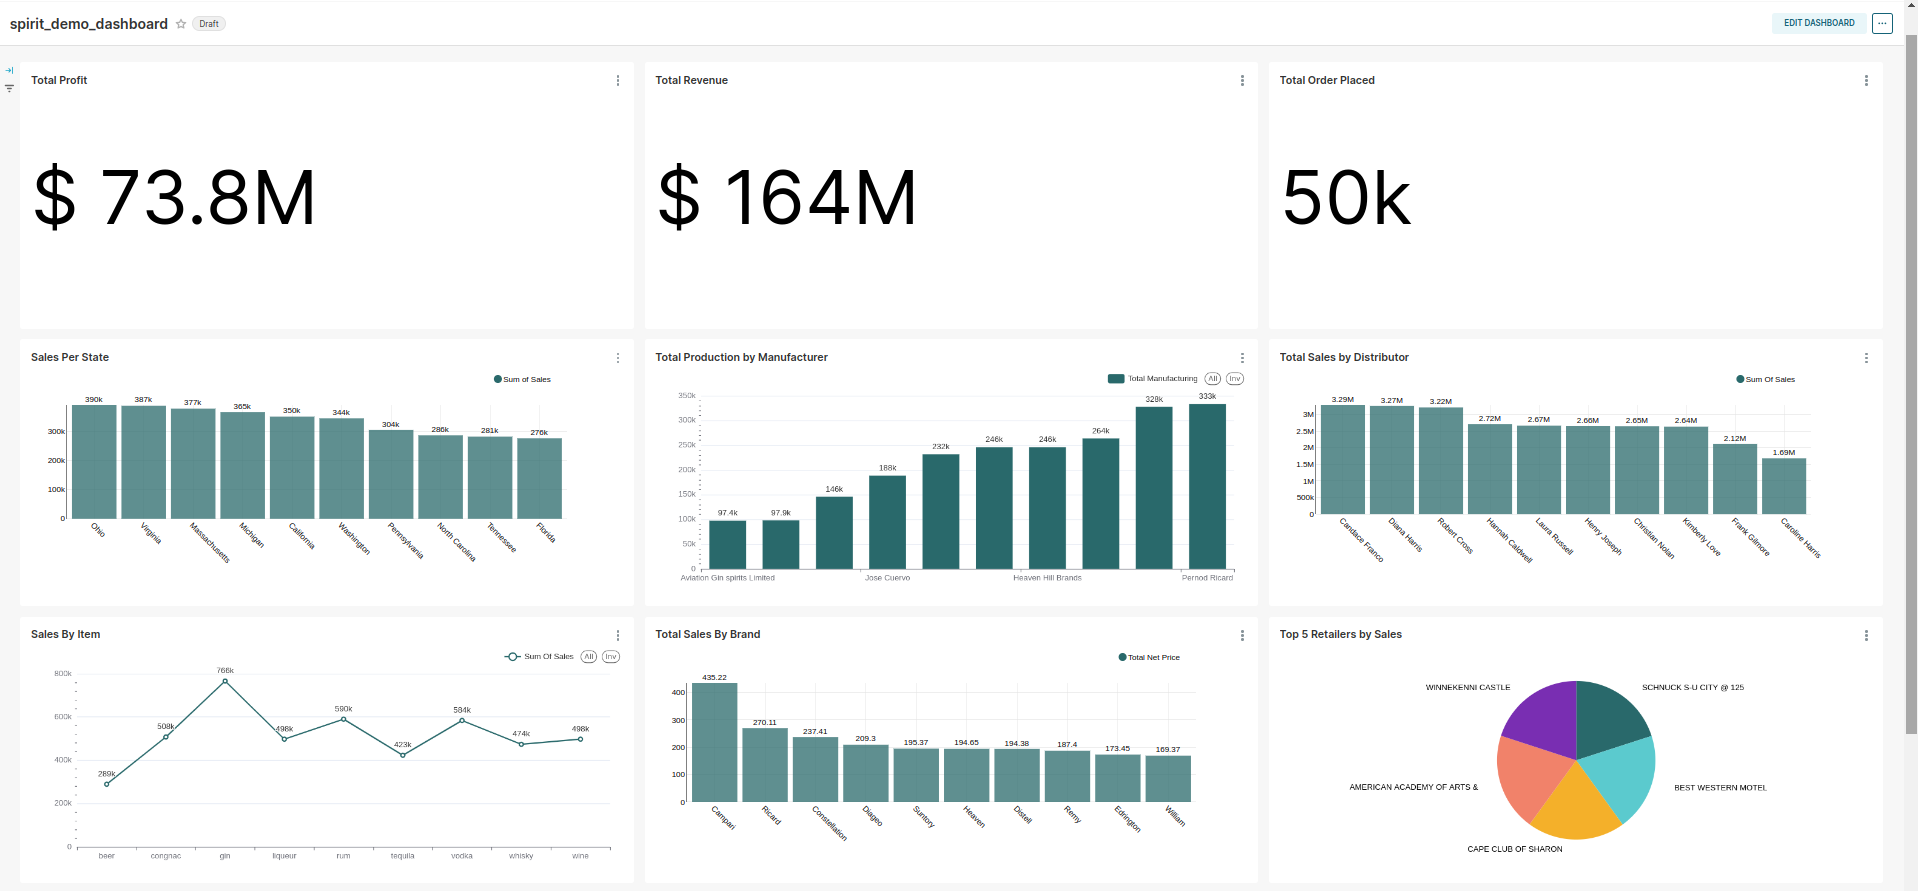Image resolution: width=1918 pixels, height=891 pixels.
Task: Open Top 5 Retailers by Sales kebab menu
Action: coord(1866,635)
